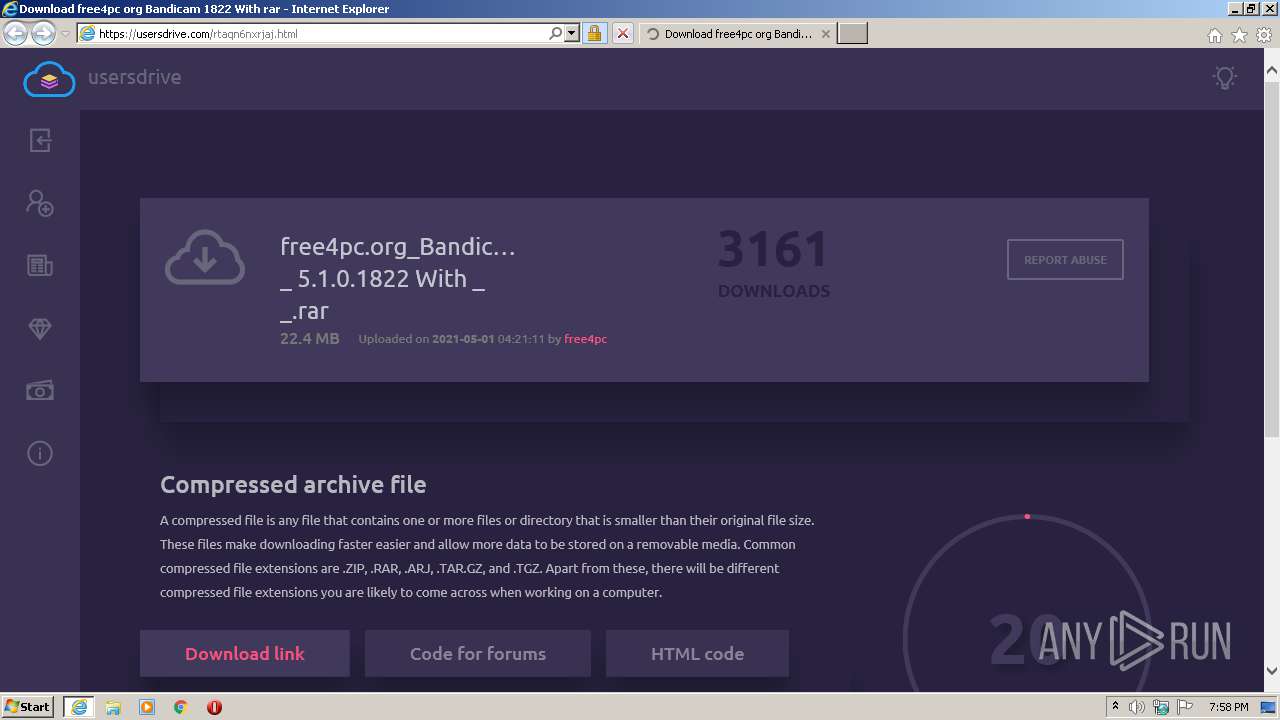Switch to the Code for forums tab
This screenshot has width=1280, height=720.
coord(478,654)
